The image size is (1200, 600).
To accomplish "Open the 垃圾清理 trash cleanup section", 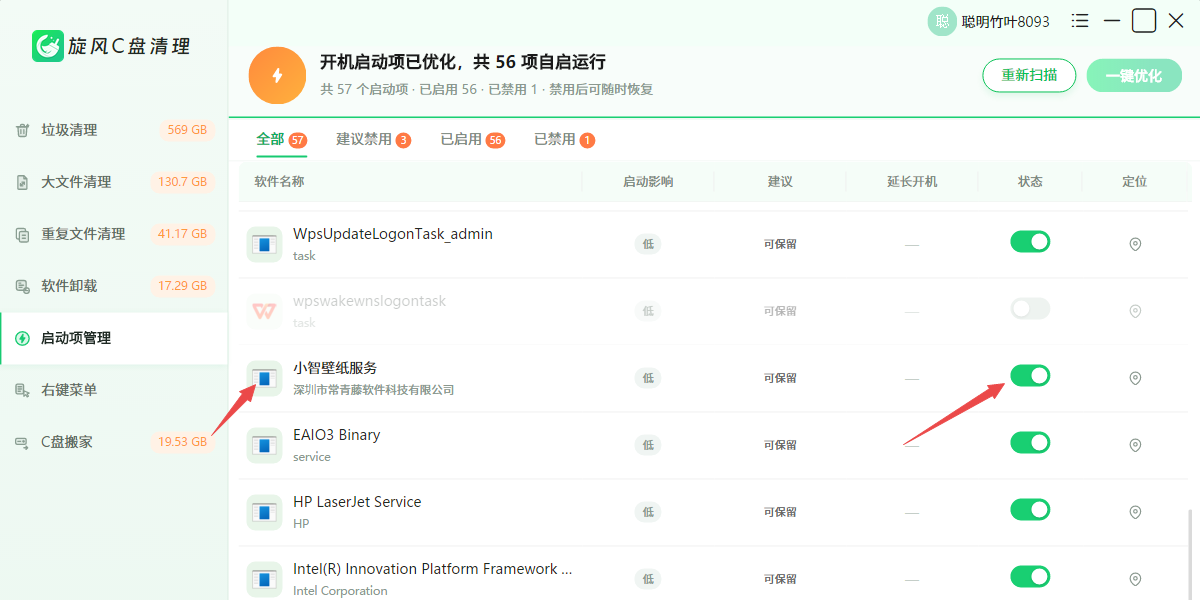I will pos(113,130).
